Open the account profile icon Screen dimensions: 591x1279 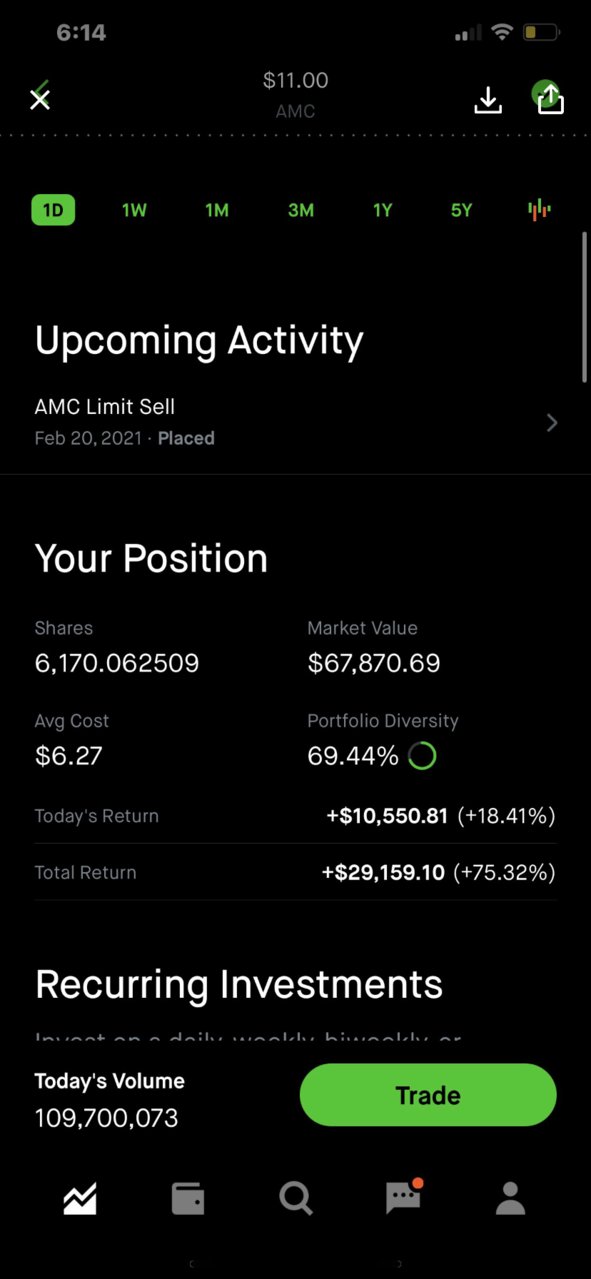(511, 1198)
